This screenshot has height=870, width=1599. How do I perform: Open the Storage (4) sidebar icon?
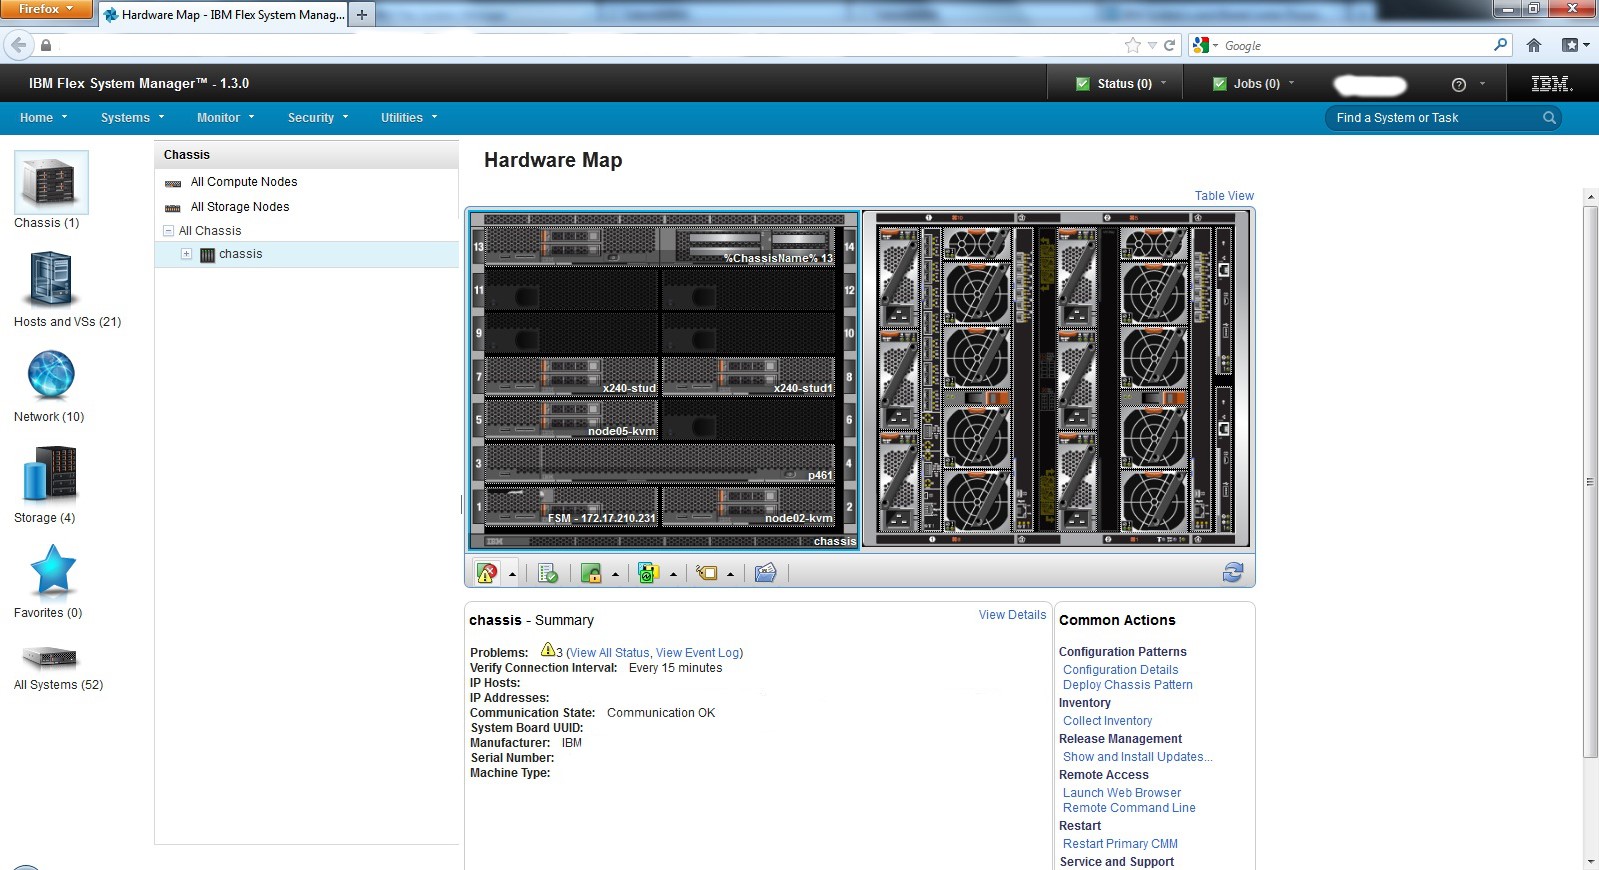50,474
